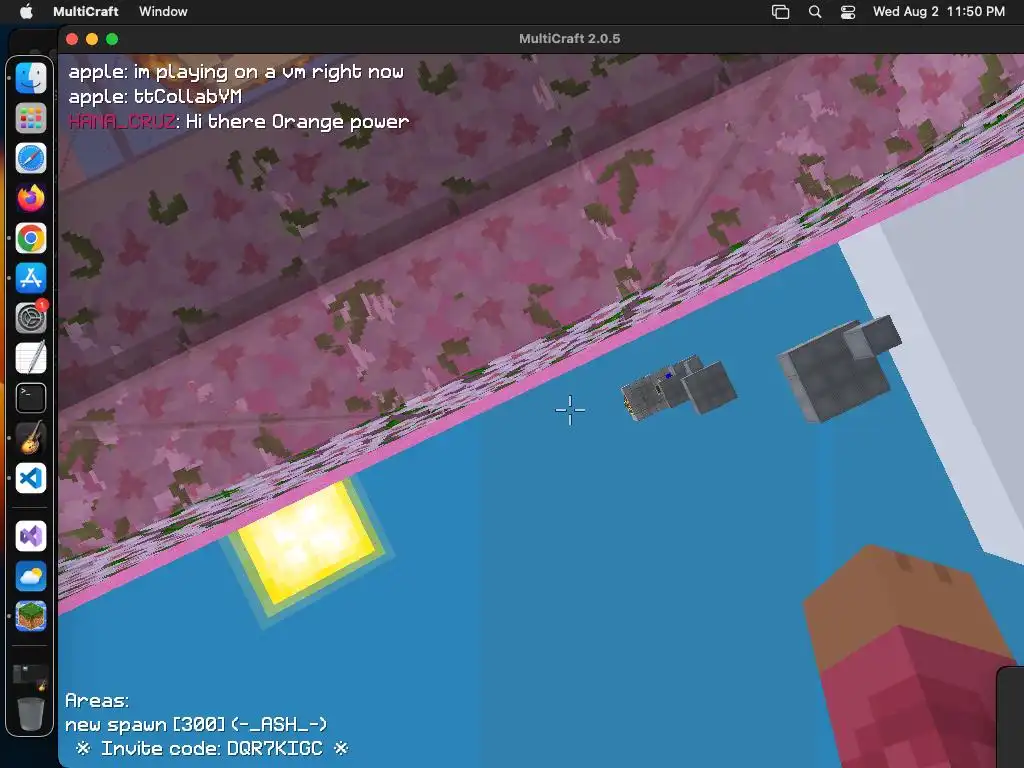Open the Apple menu

[26, 11]
